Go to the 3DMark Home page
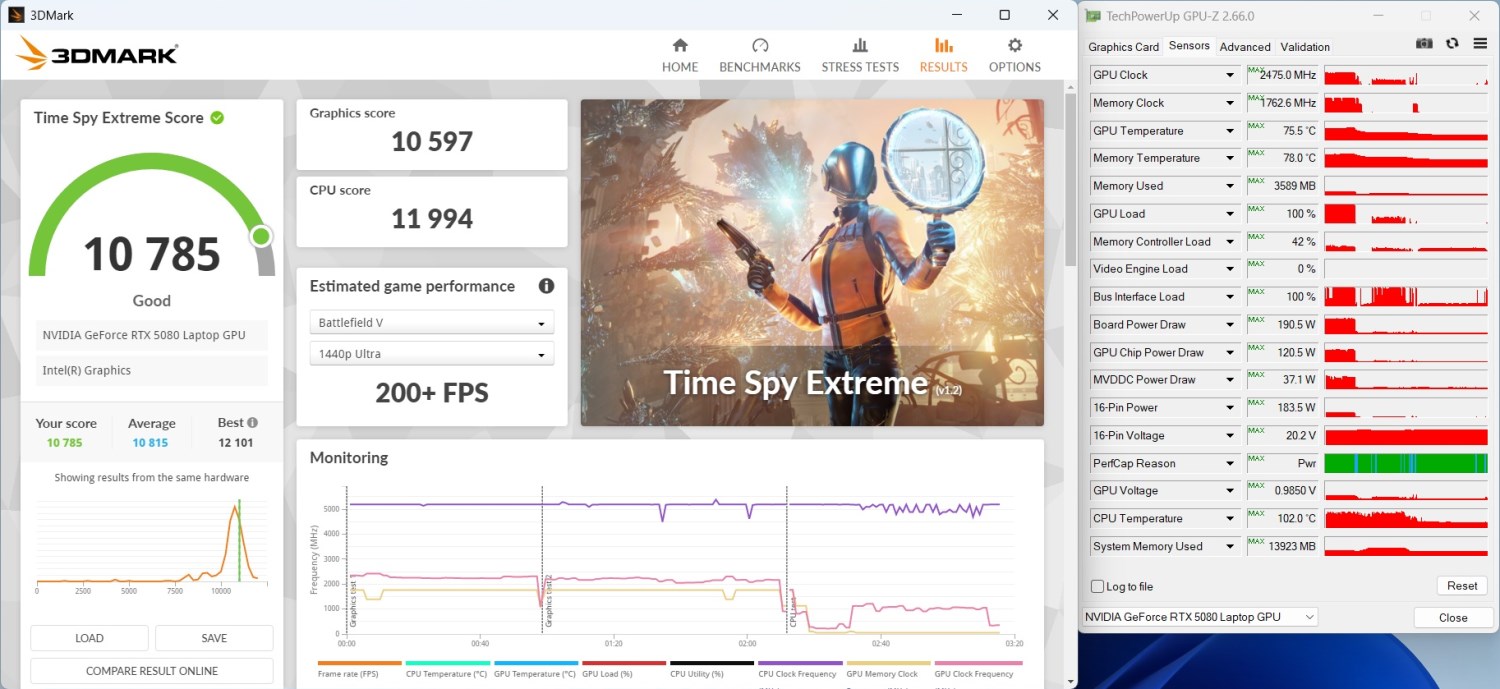The image size is (1500, 689). [x=680, y=56]
